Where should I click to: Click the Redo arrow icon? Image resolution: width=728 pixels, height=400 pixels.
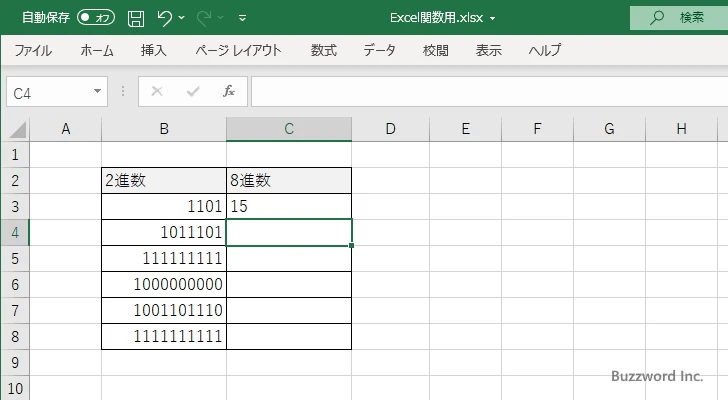(204, 18)
